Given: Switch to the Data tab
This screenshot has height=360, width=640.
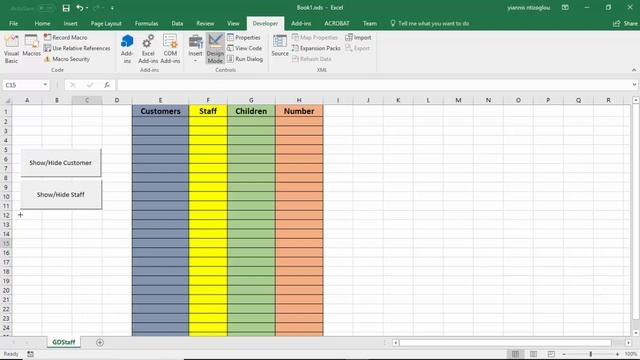Looking at the screenshot, I should click(177, 24).
